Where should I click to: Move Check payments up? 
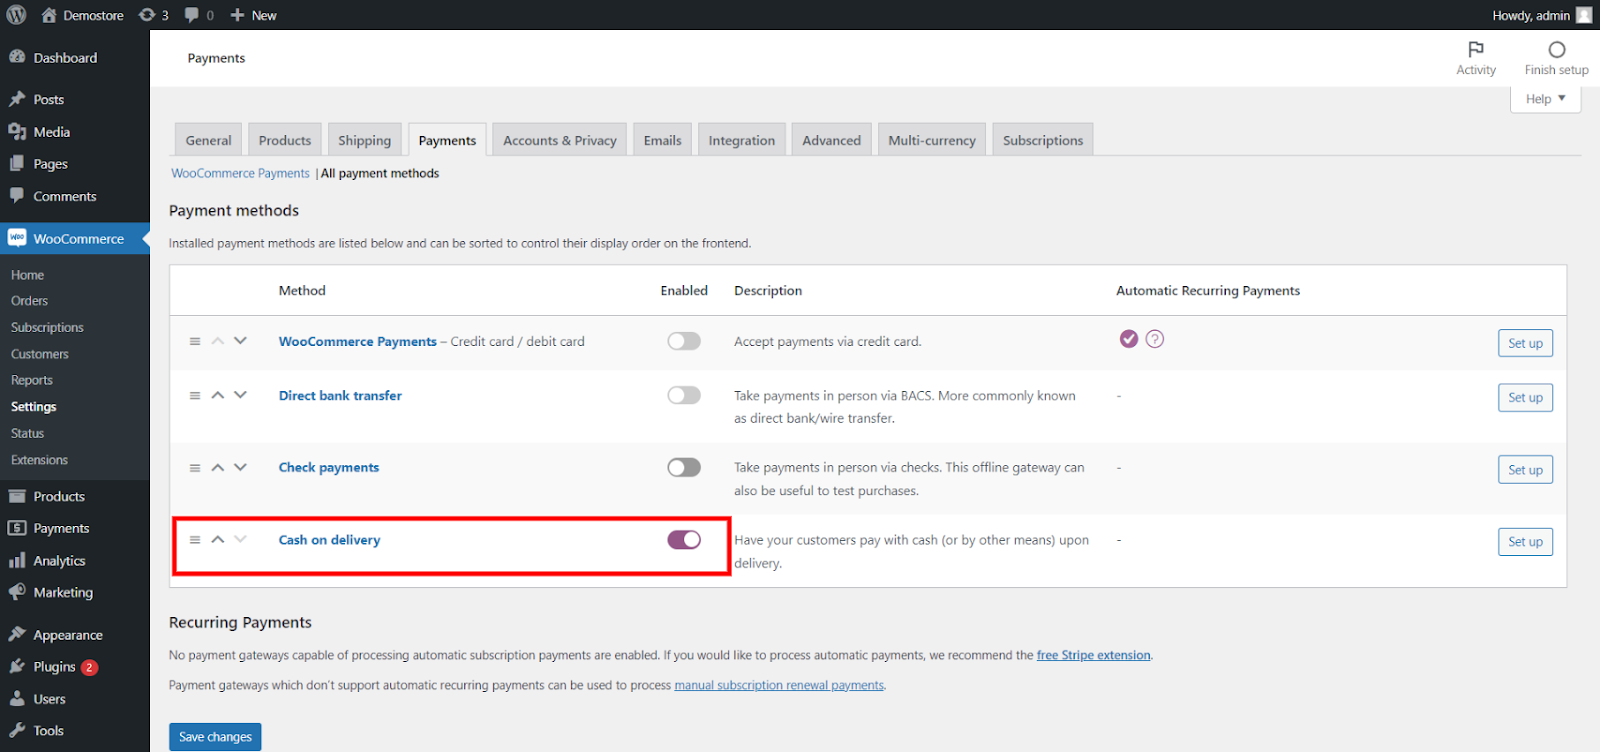tap(218, 467)
